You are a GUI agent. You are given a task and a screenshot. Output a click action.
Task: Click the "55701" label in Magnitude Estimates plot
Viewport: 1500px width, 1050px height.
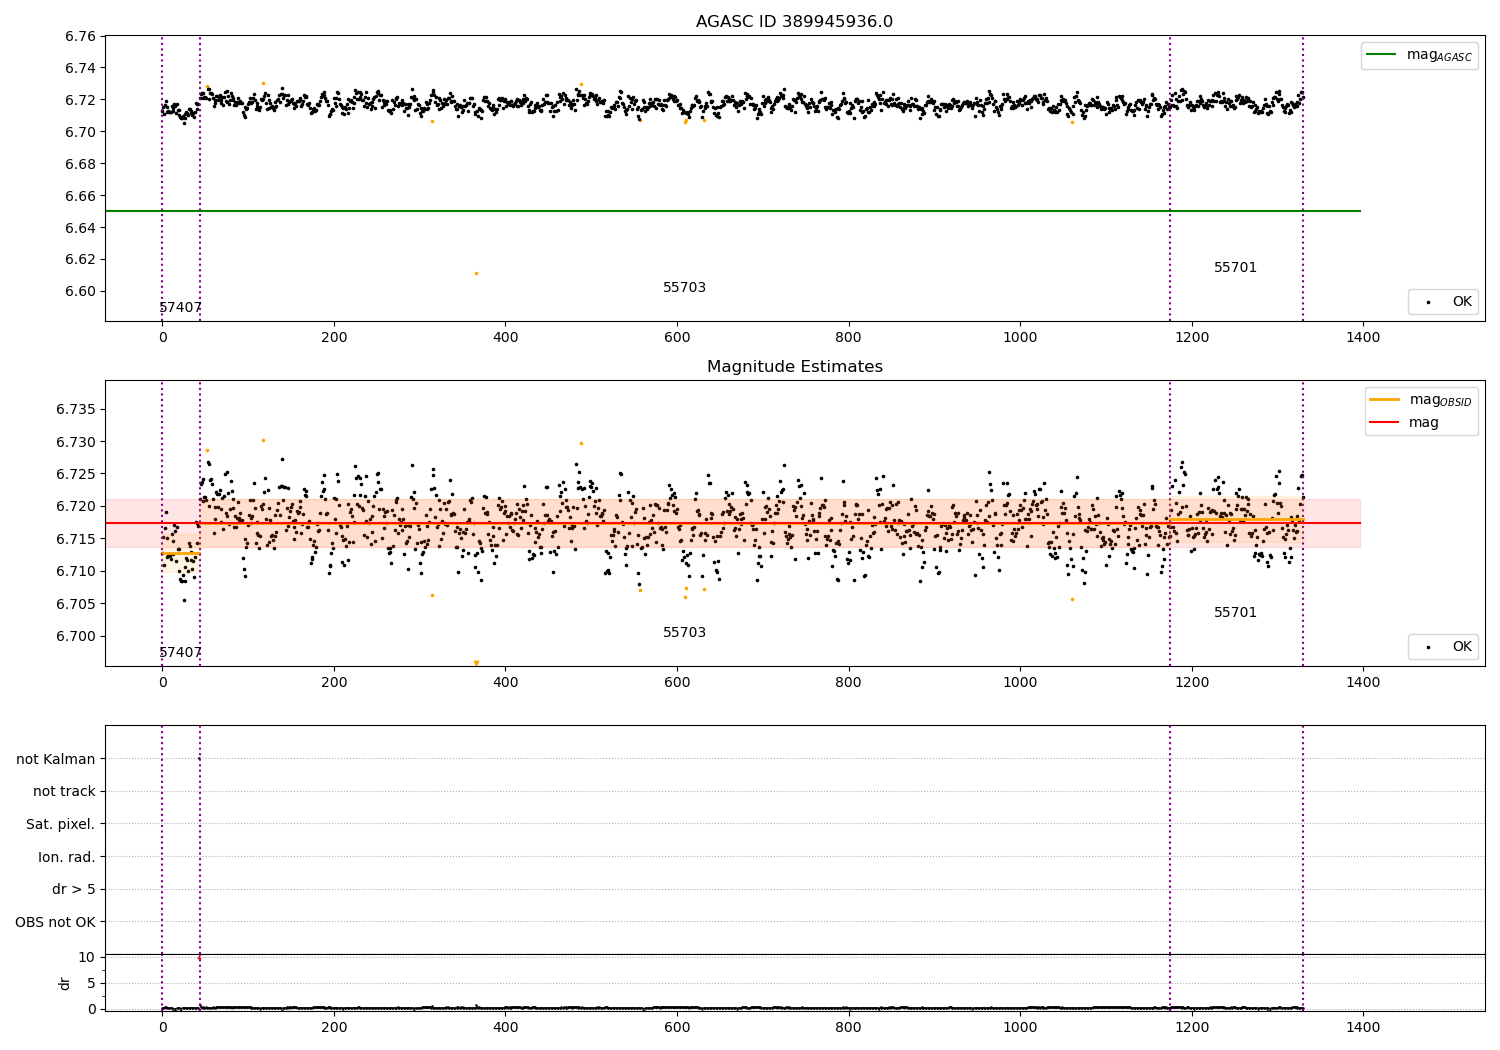1235,613
